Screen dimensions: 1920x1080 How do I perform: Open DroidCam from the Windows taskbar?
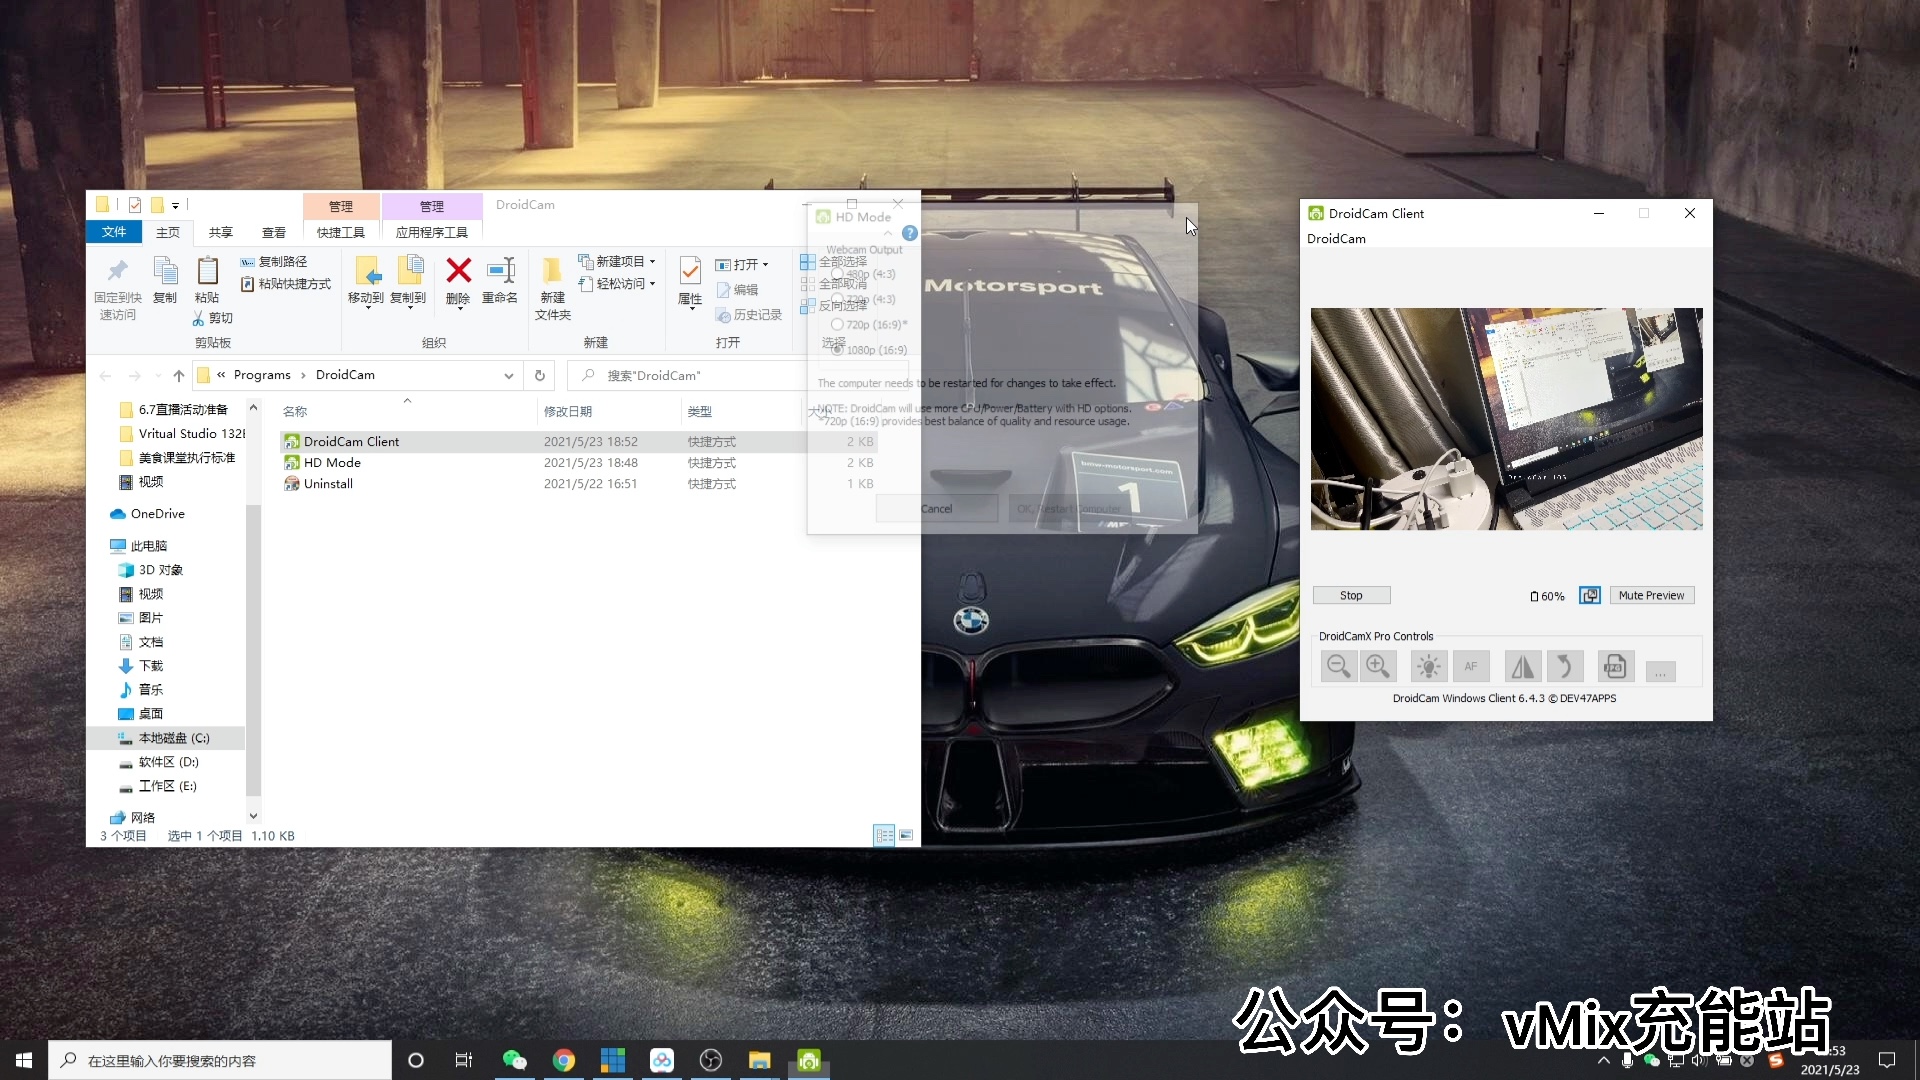click(x=808, y=1060)
